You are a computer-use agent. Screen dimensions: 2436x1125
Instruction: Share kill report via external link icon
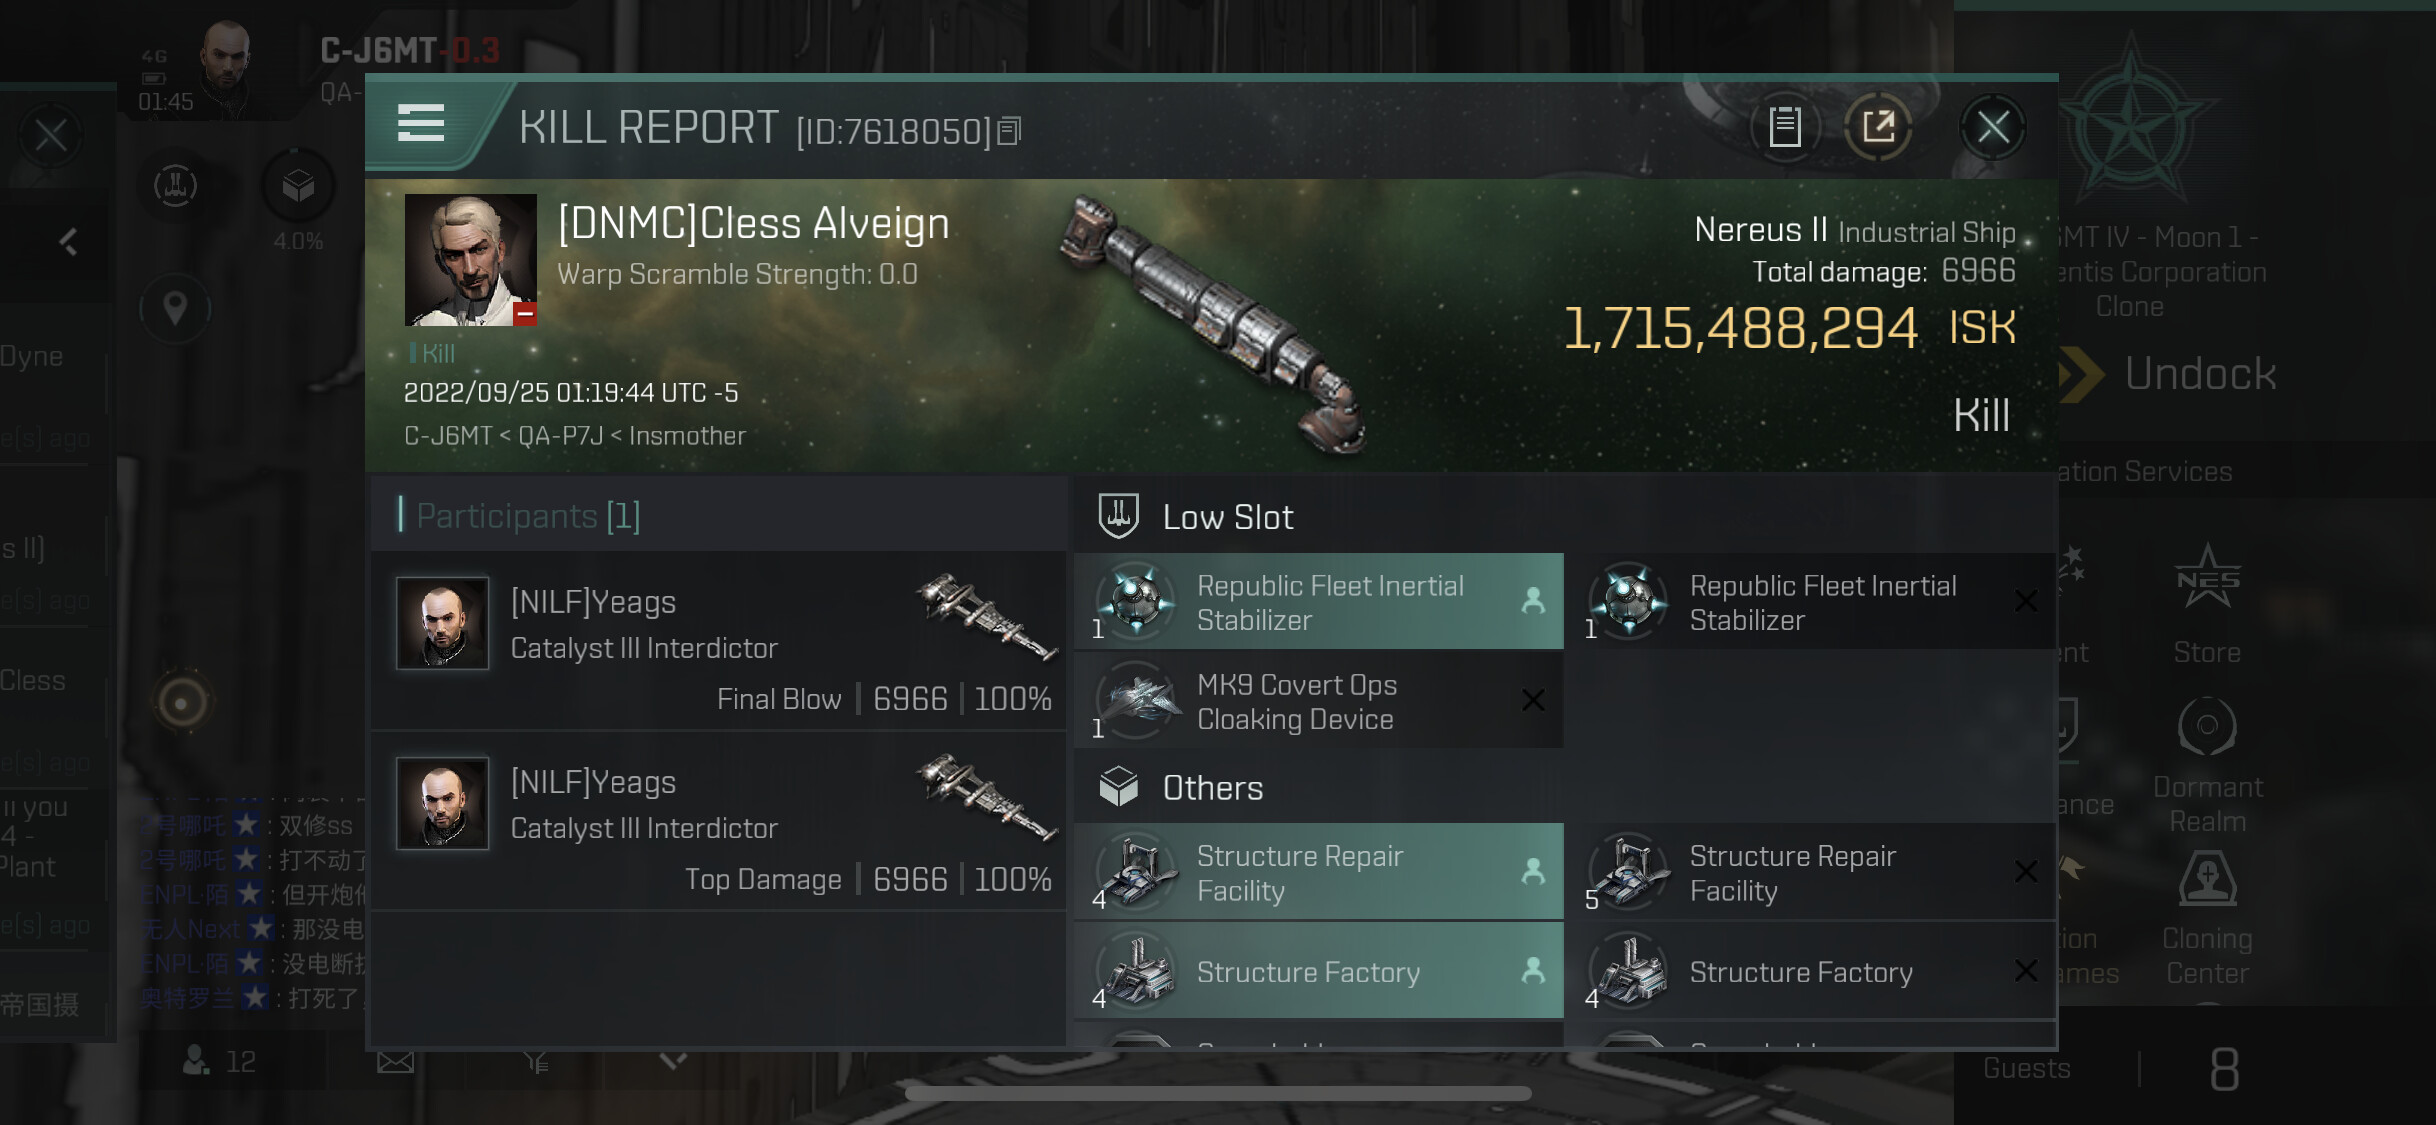(1878, 127)
